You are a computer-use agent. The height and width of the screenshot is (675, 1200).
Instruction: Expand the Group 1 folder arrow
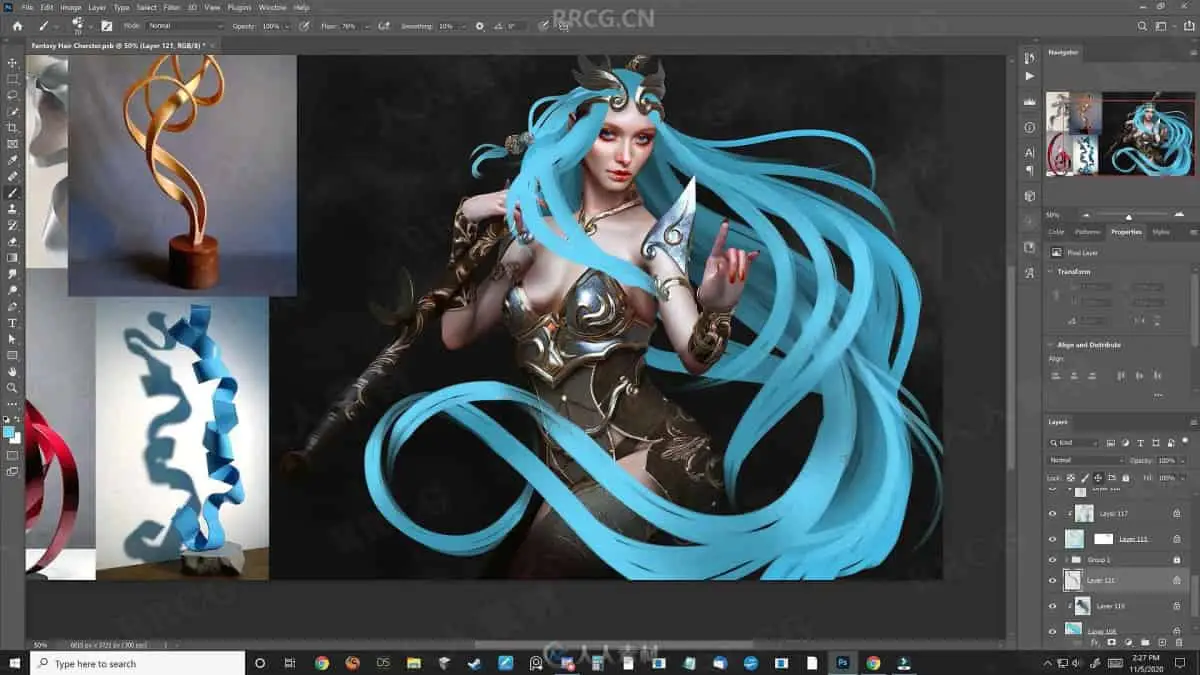tap(1065, 559)
